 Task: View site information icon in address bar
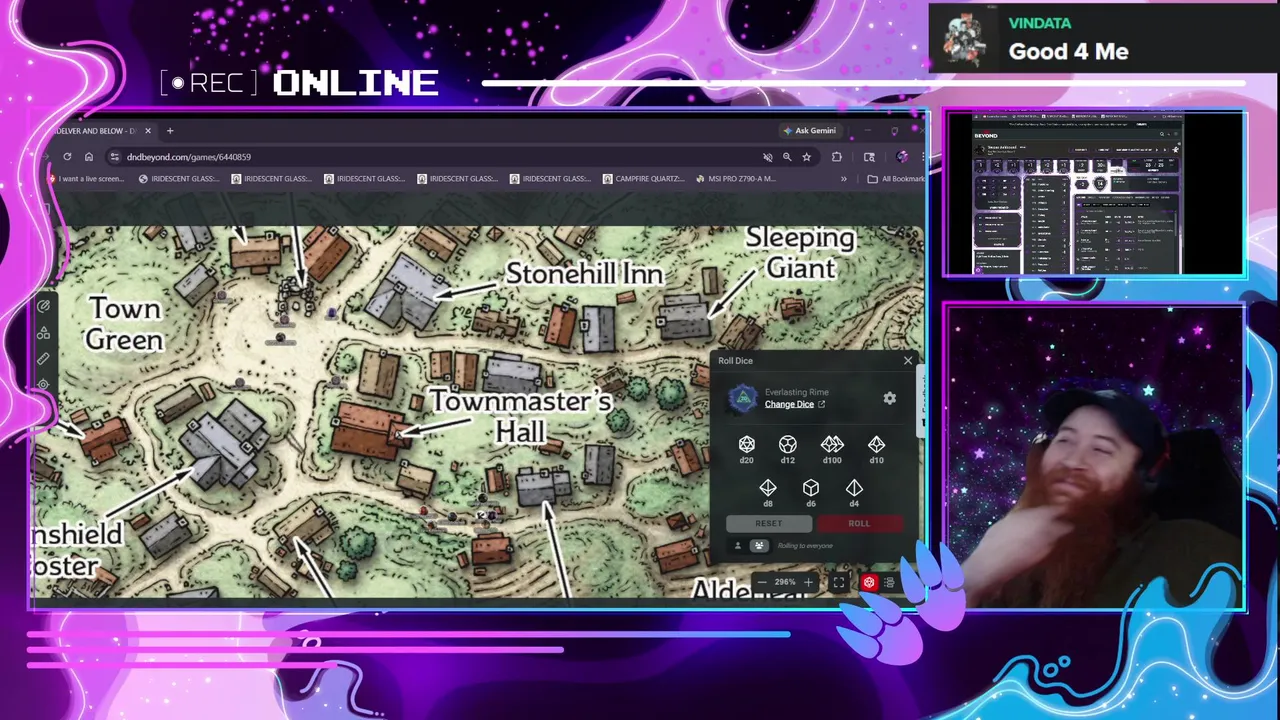(x=114, y=157)
